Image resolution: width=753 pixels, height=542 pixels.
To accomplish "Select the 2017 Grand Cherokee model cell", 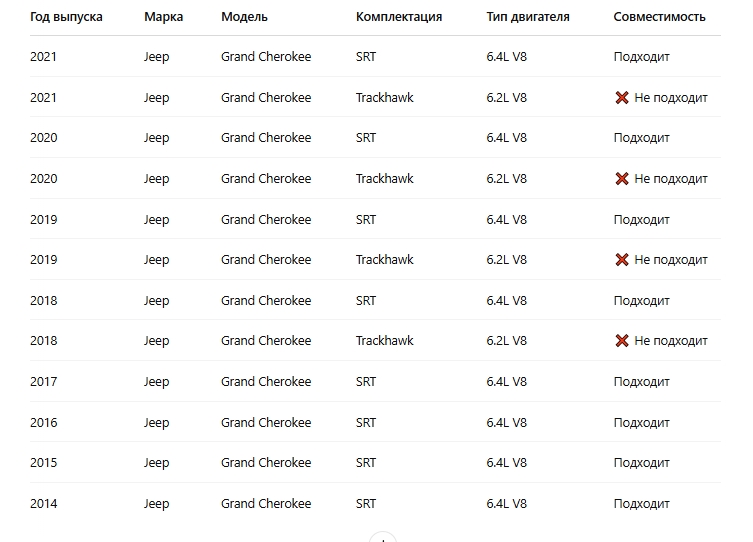I will pyautogui.click(x=266, y=382).
